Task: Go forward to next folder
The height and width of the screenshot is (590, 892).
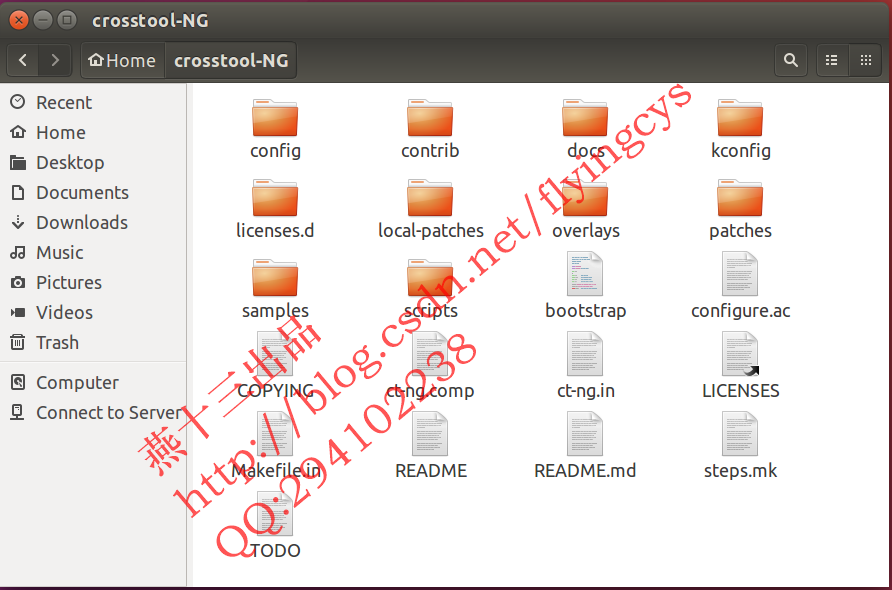Action: pyautogui.click(x=55, y=60)
